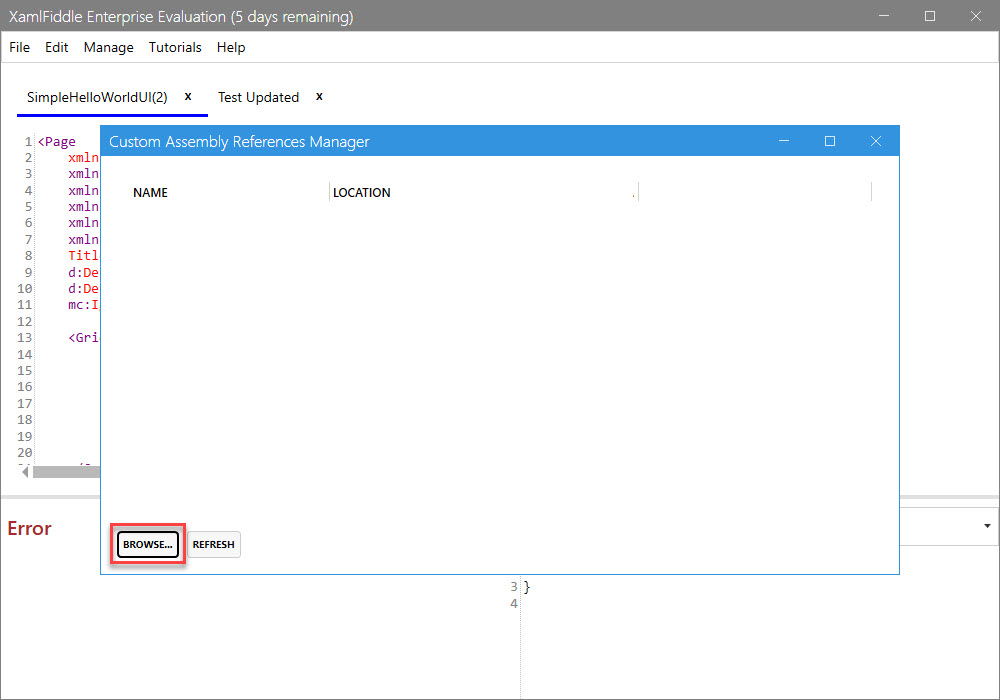The height and width of the screenshot is (700, 1000).
Task: Minimize the Custom Assembly References Manager dialog
Action: pos(784,141)
